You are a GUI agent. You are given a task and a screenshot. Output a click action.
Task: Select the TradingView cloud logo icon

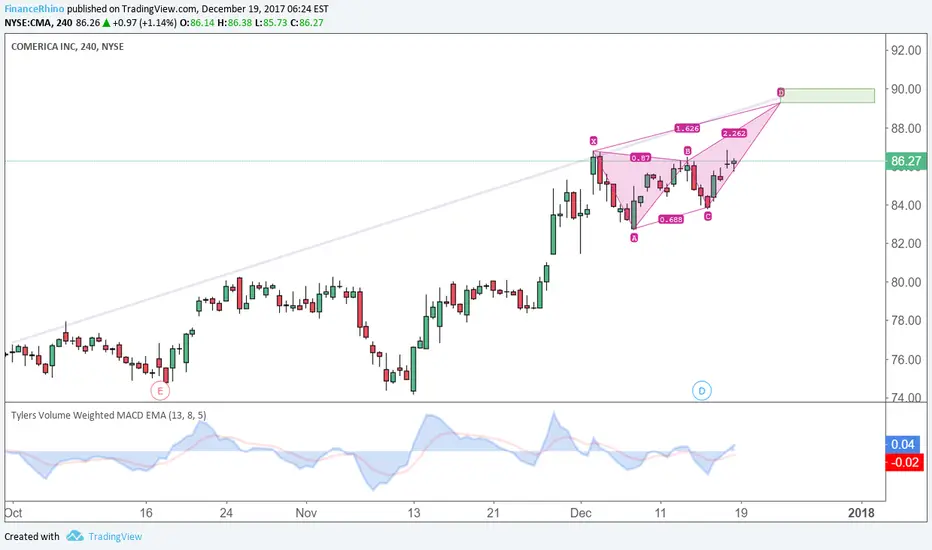75,536
